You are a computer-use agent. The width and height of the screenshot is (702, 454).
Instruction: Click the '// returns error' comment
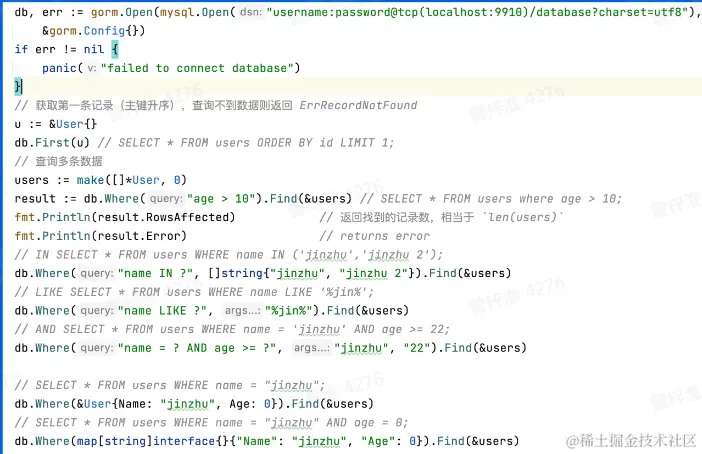coord(374,236)
